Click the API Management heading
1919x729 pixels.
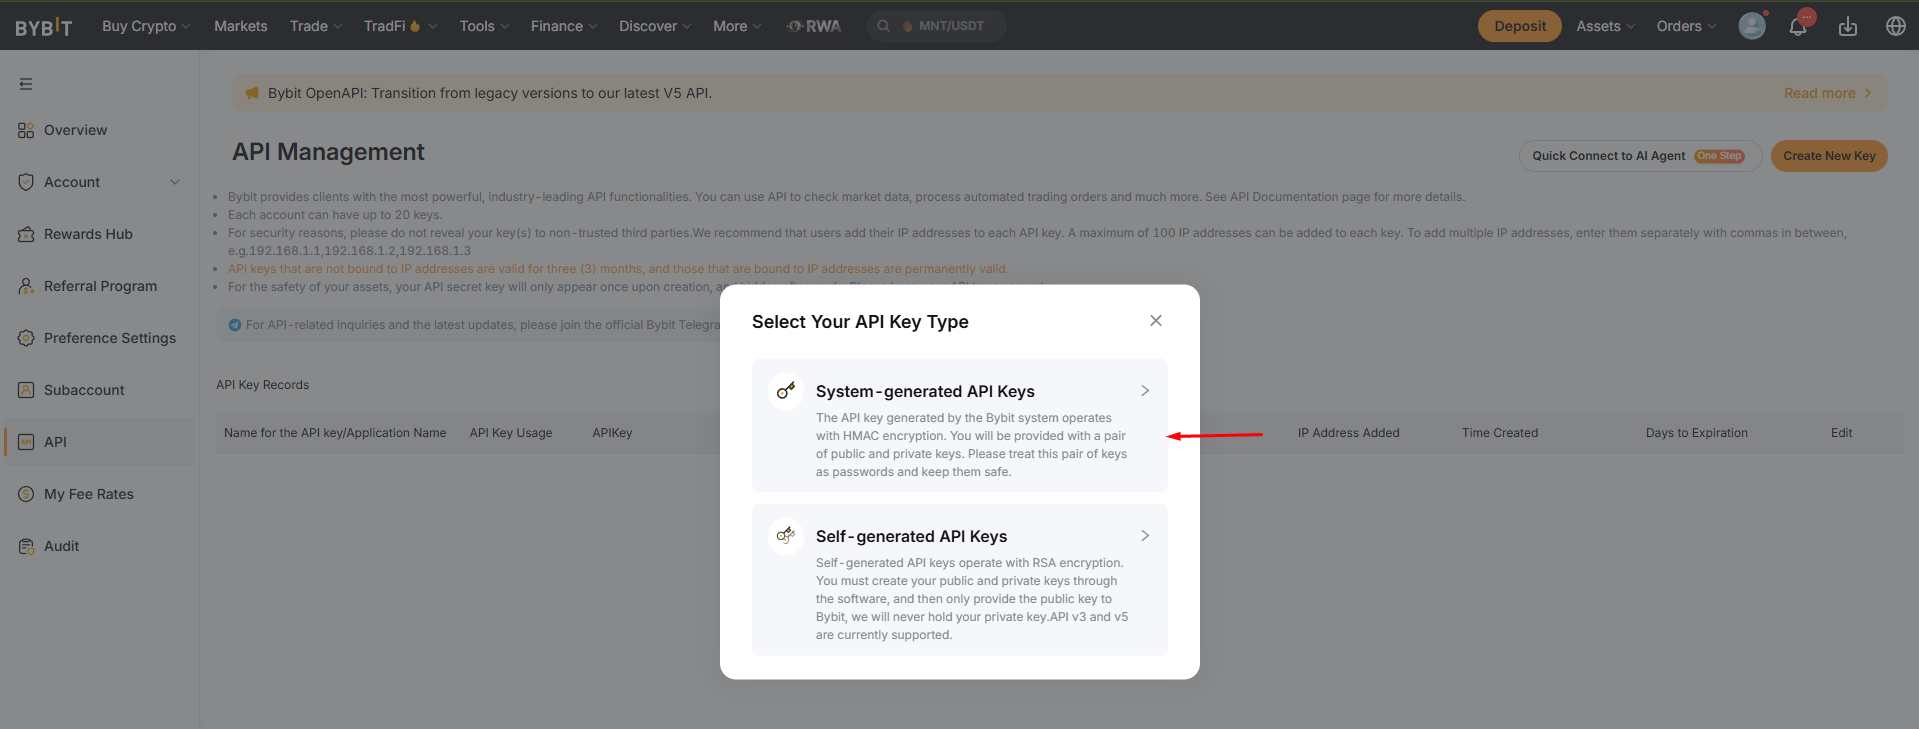click(x=329, y=152)
